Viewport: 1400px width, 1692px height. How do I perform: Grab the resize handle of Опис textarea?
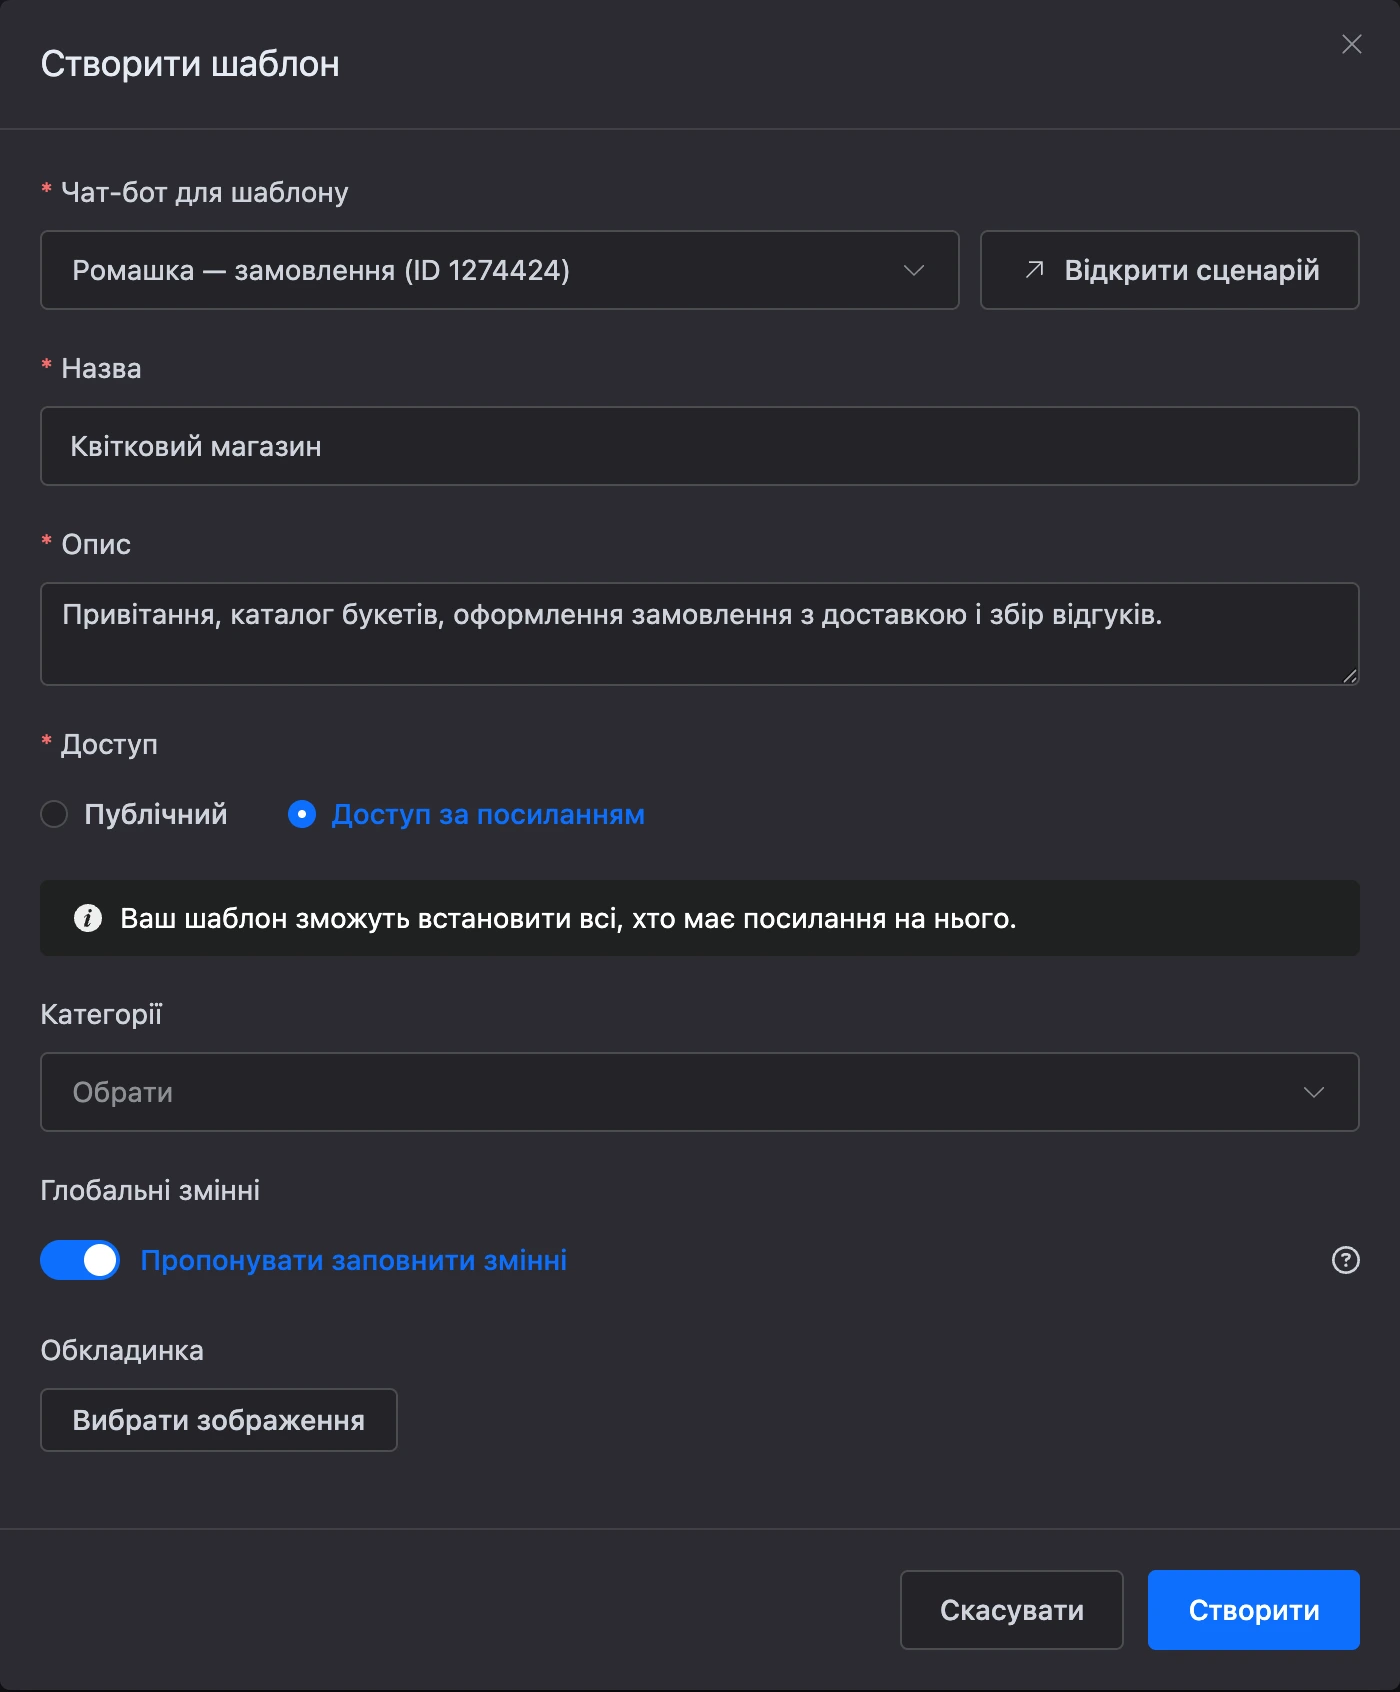(x=1350, y=676)
